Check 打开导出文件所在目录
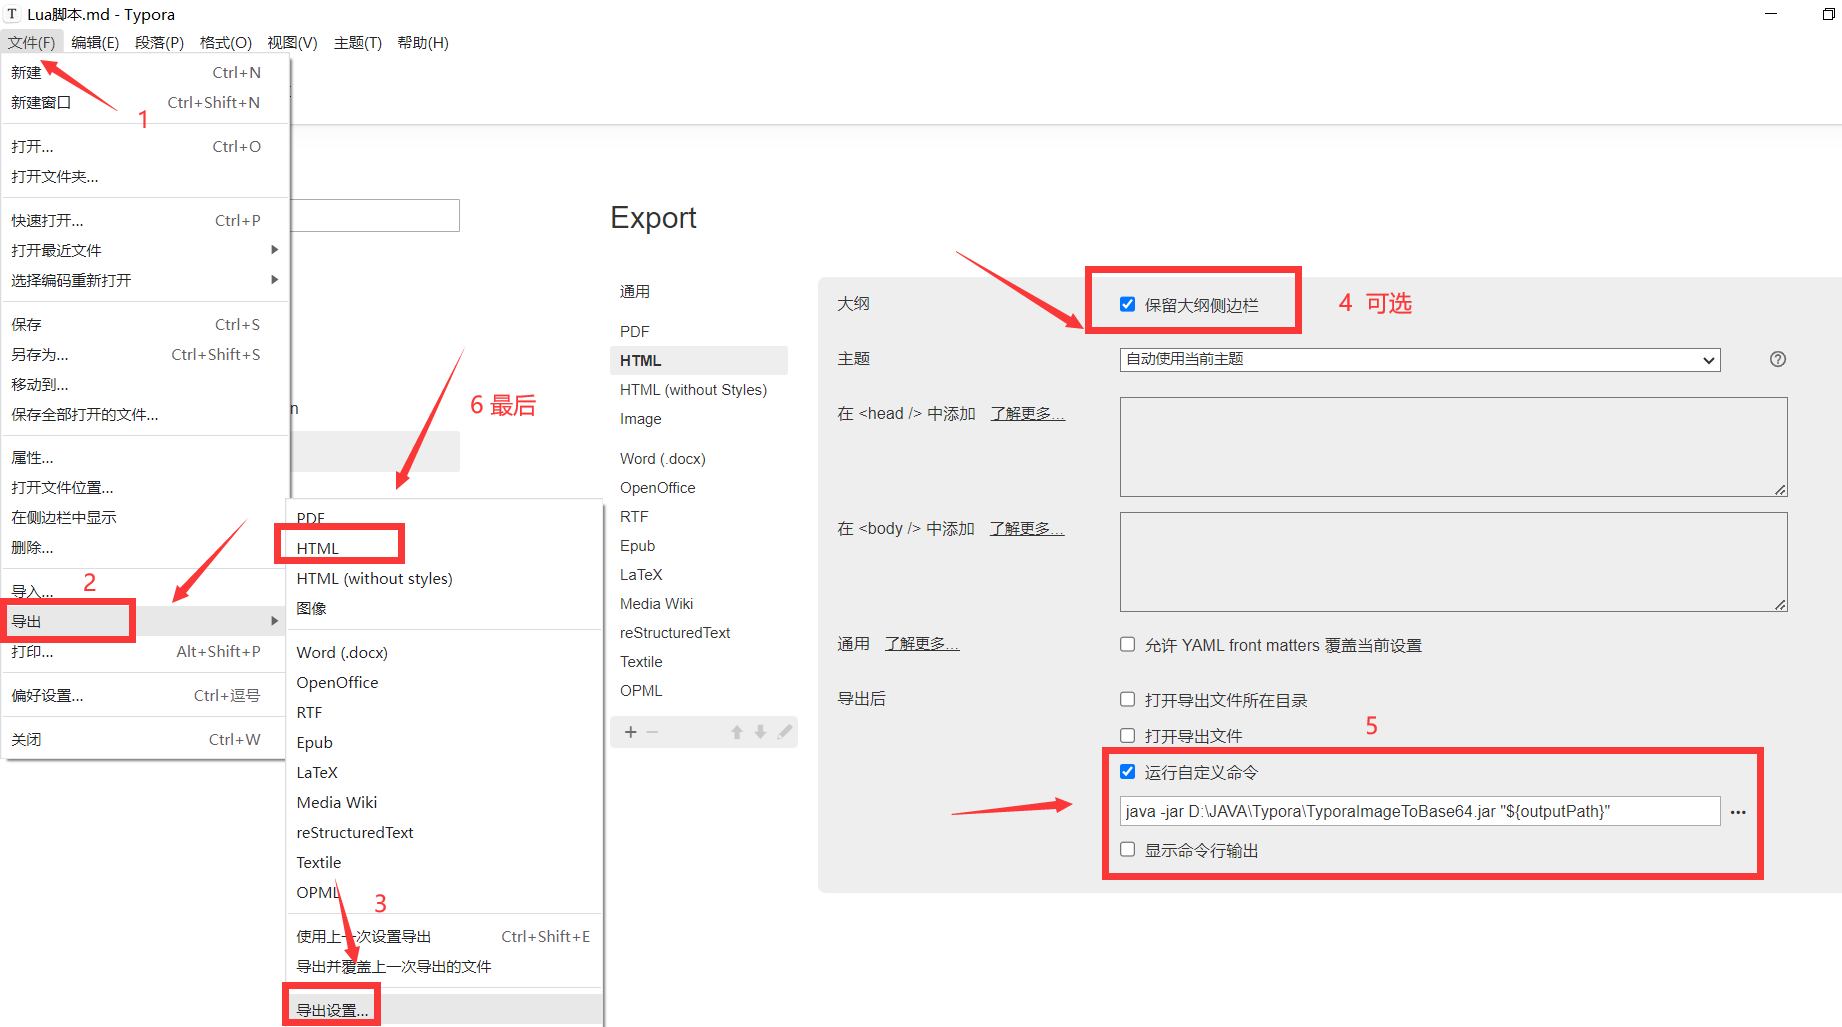Screen dimensions: 1842x1027 pyautogui.click(x=1127, y=699)
